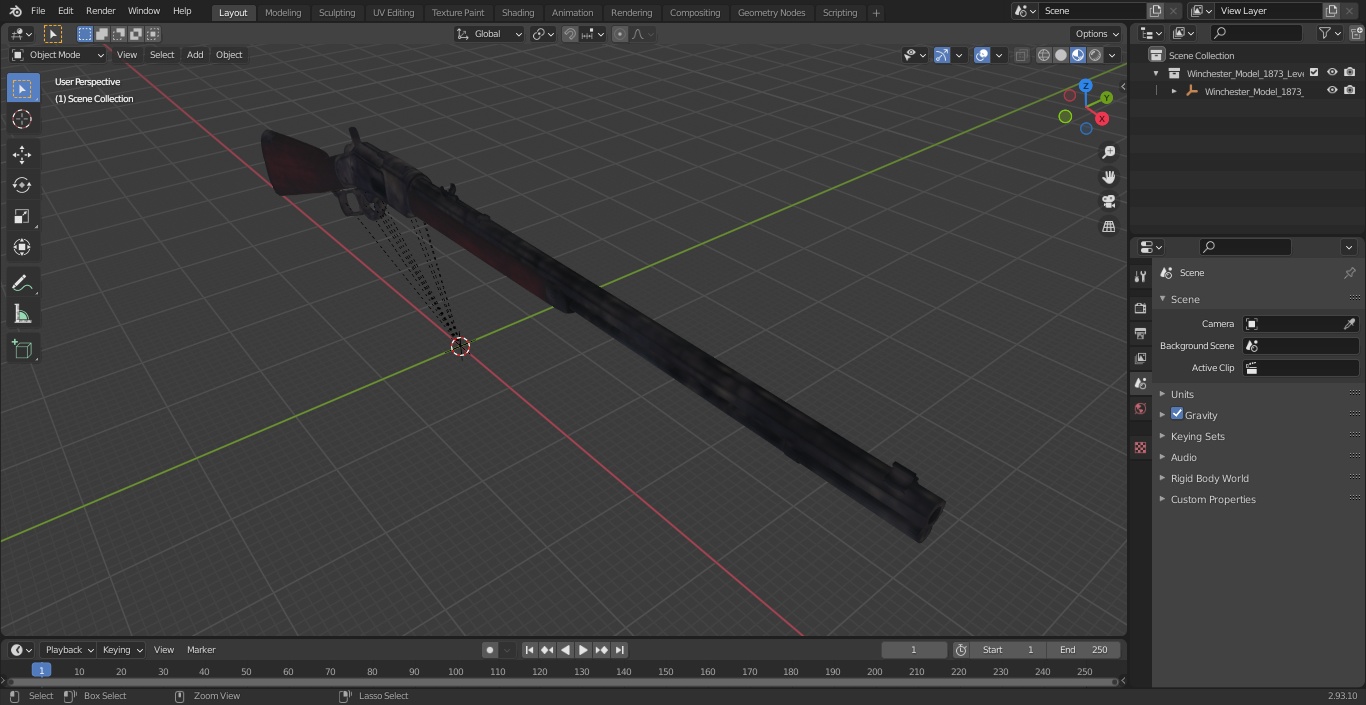Image resolution: width=1366 pixels, height=705 pixels.
Task: Toggle camera view icon in viewport
Action: click(1108, 202)
